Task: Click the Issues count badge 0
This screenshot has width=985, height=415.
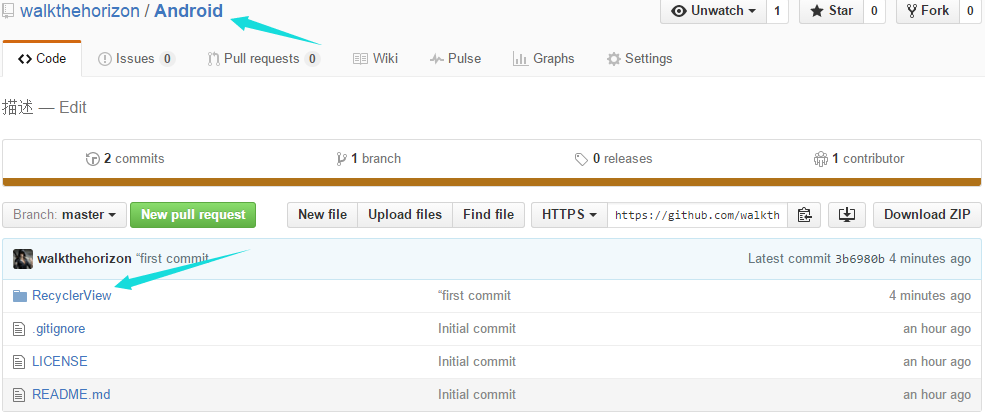Action: pos(166,59)
